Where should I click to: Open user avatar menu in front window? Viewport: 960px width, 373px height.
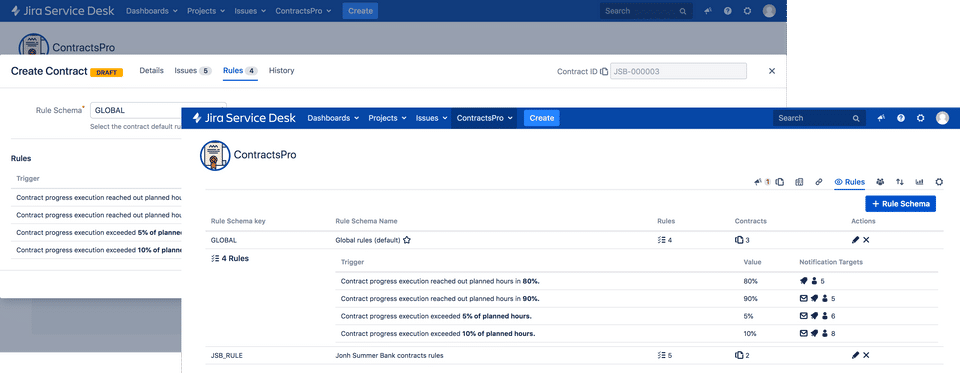(x=942, y=118)
